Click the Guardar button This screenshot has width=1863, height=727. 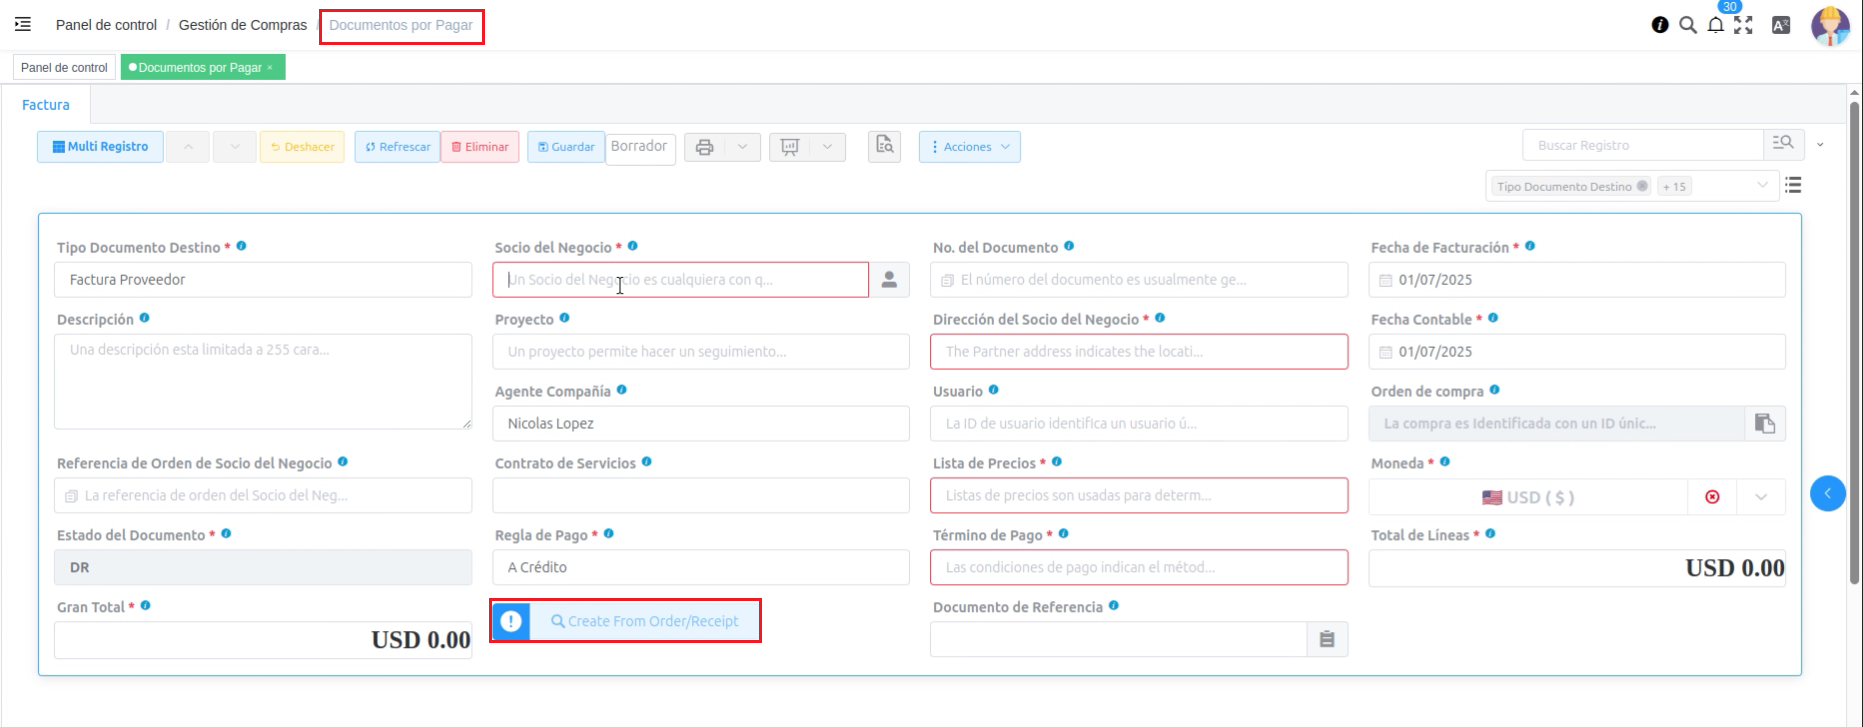pos(566,147)
